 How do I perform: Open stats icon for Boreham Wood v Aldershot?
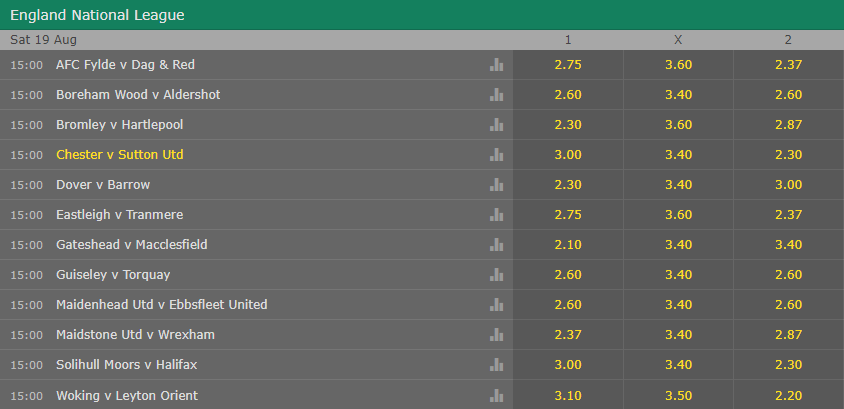tap(496, 95)
